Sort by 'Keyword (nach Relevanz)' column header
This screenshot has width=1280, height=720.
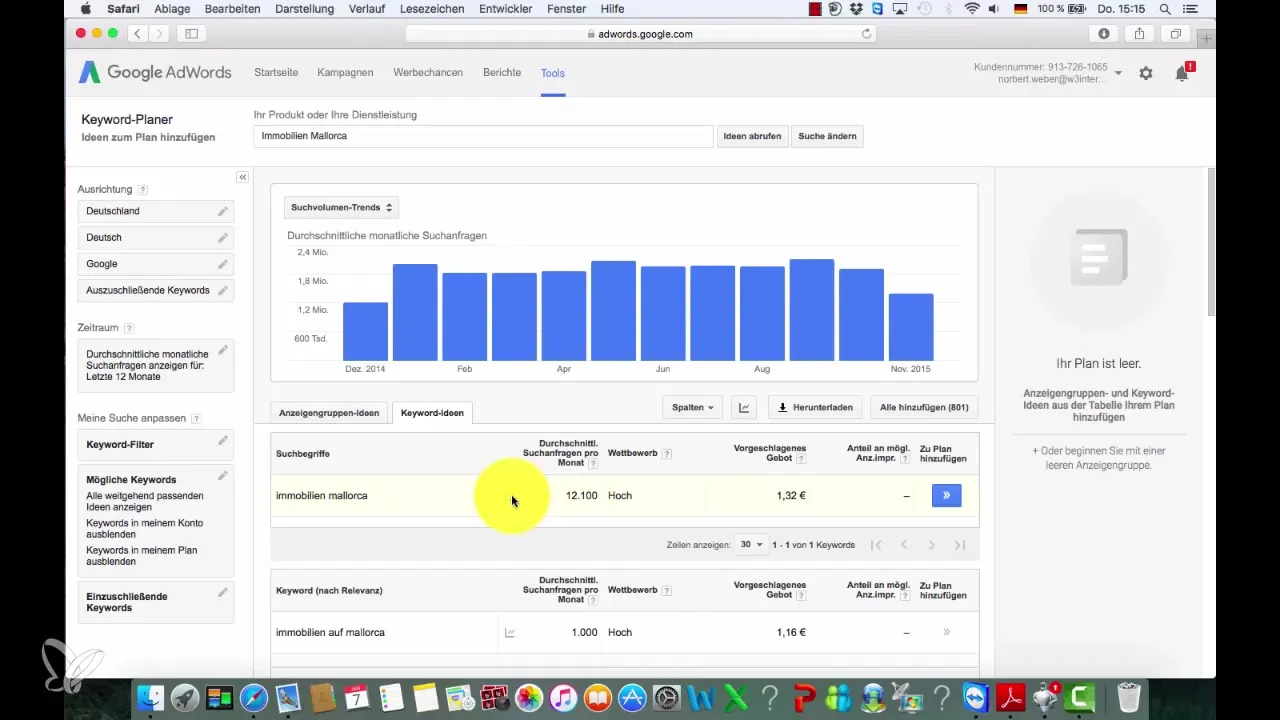pos(329,591)
